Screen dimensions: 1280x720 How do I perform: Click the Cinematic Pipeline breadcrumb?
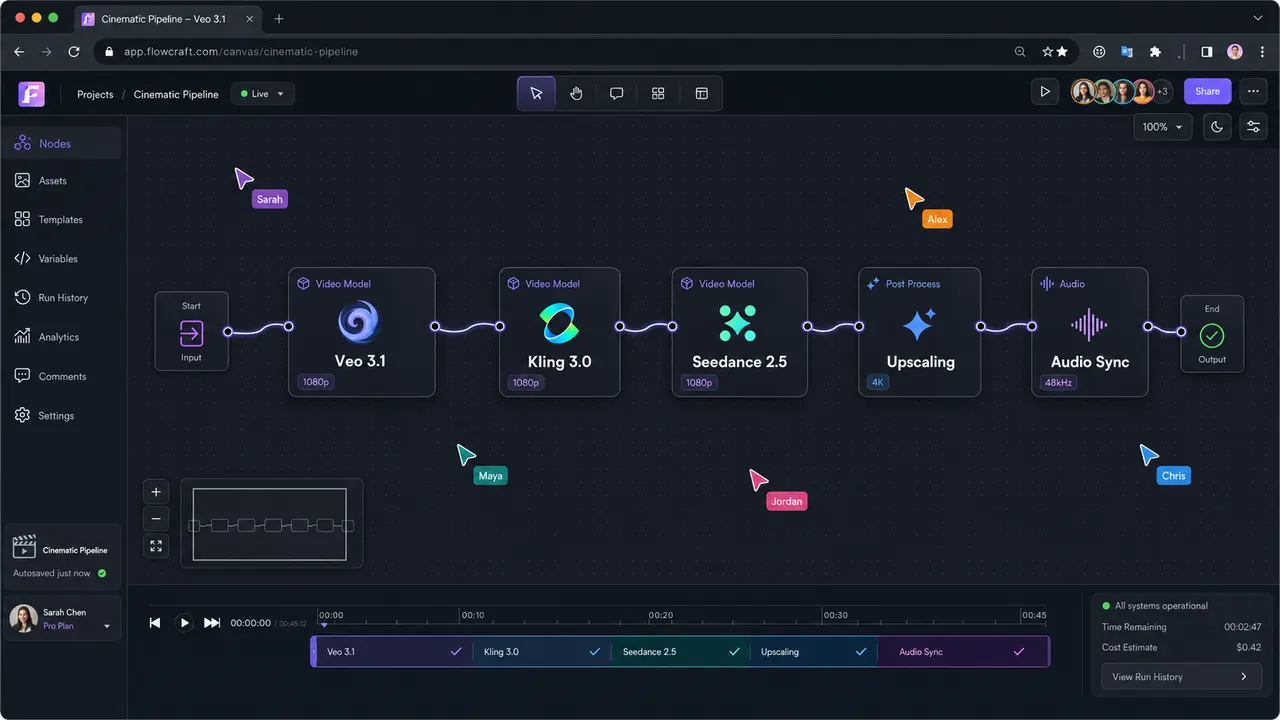176,94
